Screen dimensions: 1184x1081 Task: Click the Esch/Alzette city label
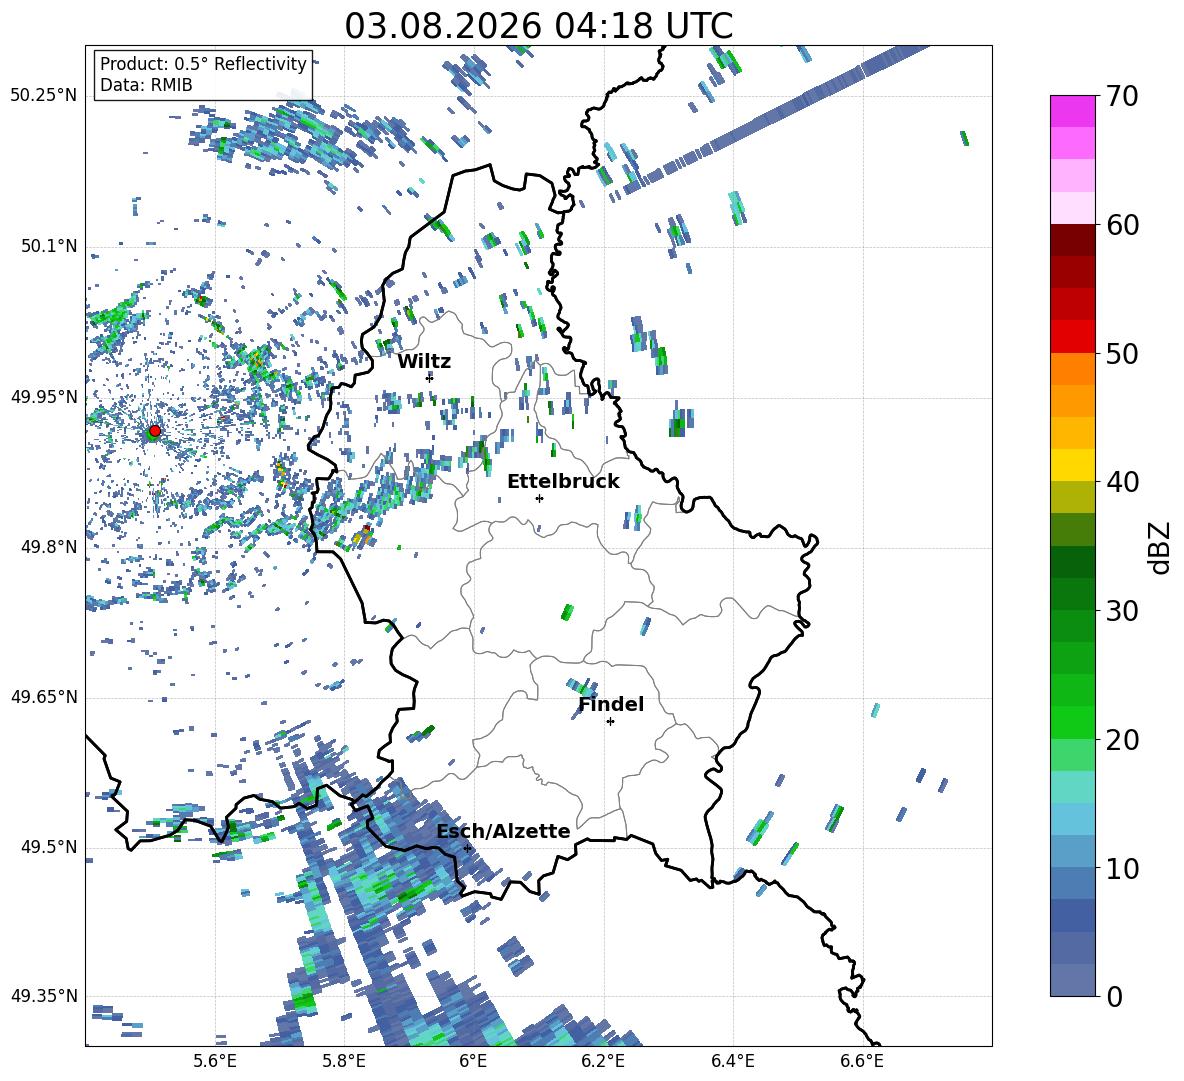coord(503,831)
